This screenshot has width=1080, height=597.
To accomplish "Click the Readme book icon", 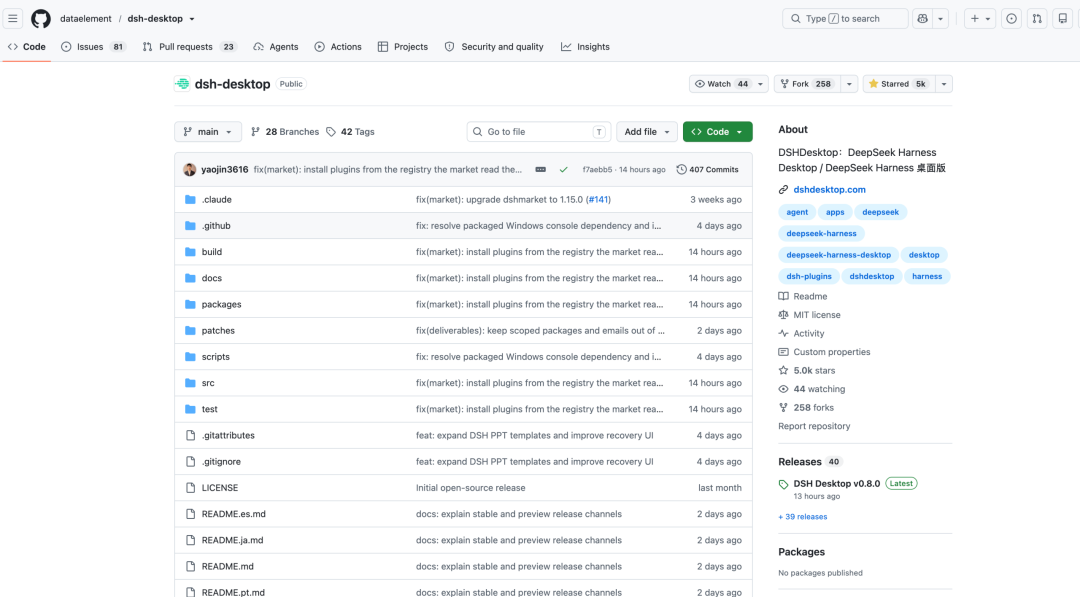I will click(783, 296).
